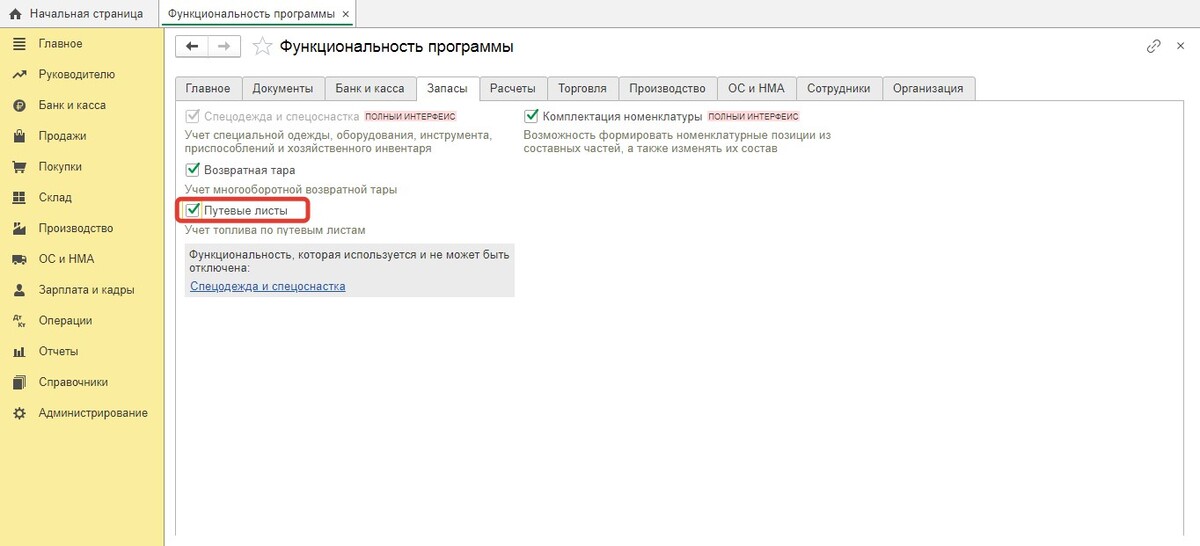Viewport: 1200px width, 546px height.
Task: Toggle Комплектация номенклатуры checkbox
Action: [x=532, y=116]
